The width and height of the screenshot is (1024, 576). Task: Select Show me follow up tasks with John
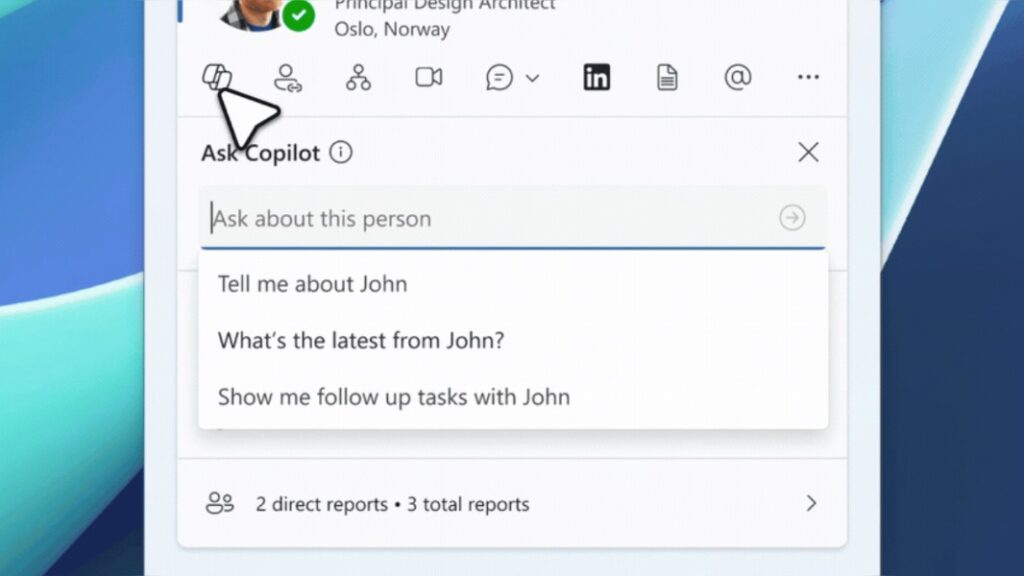pyautogui.click(x=394, y=397)
